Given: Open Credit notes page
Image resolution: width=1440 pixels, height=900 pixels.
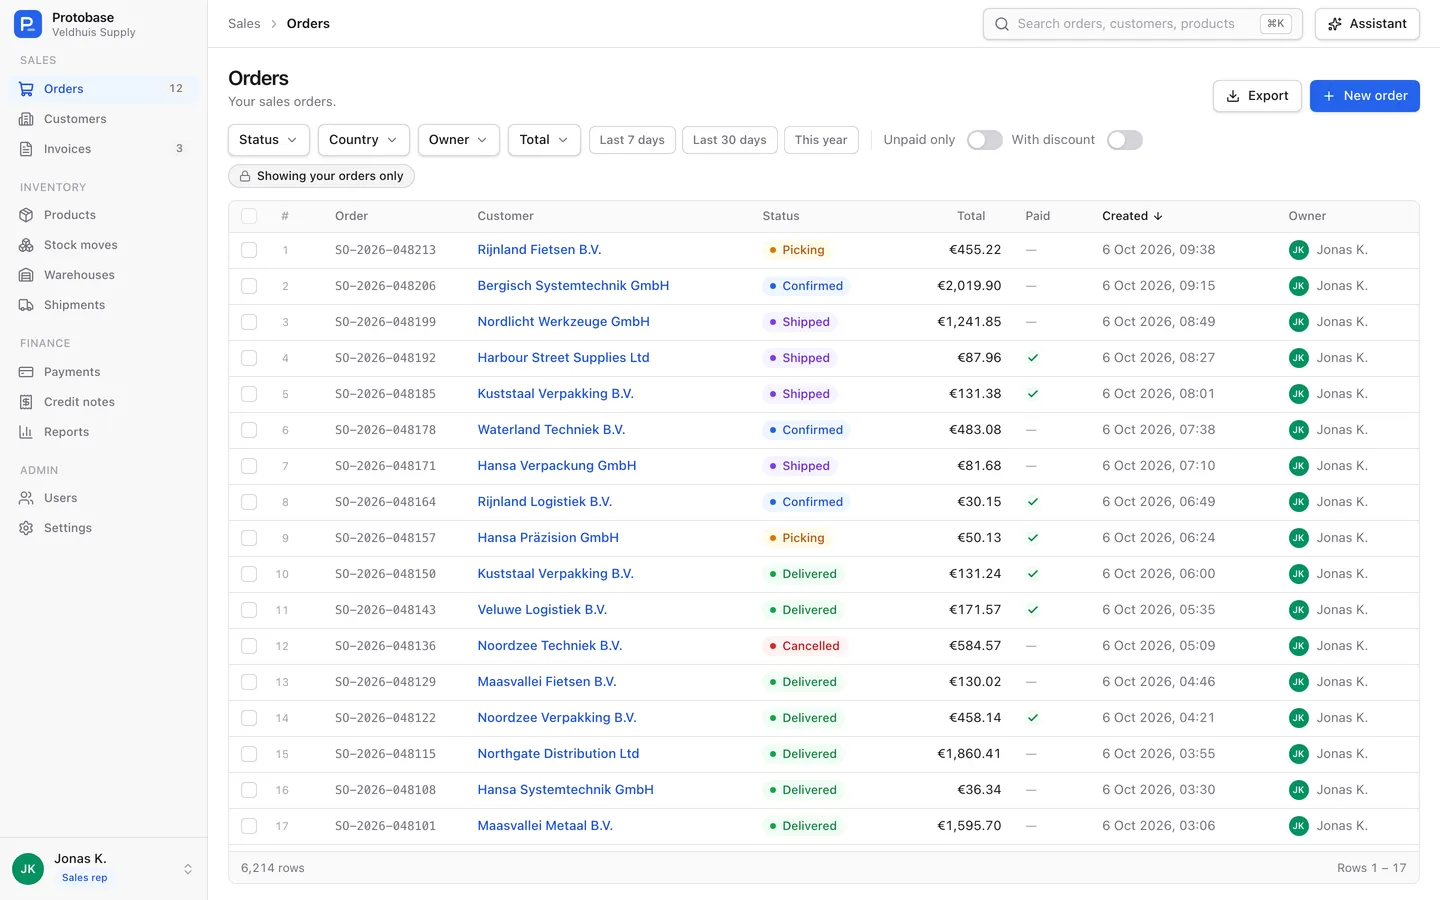Looking at the screenshot, I should (104, 402).
